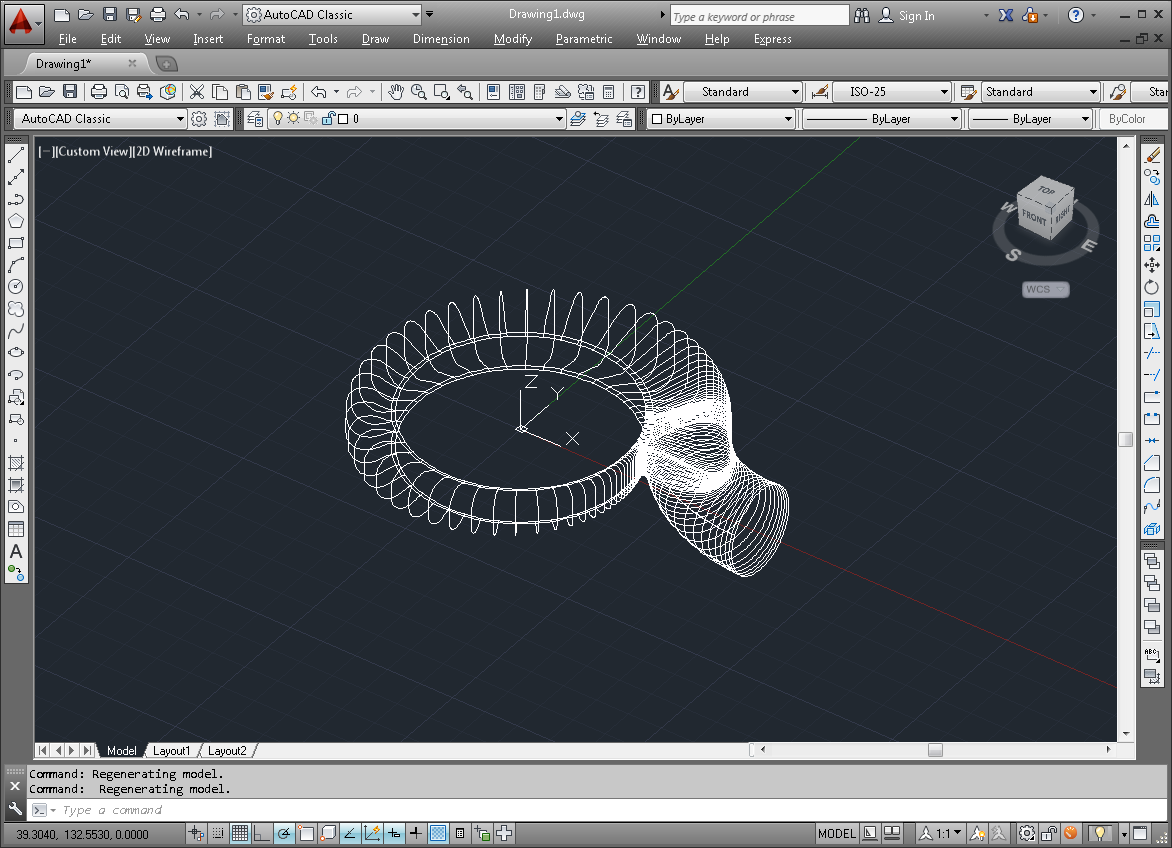
Task: Select the Polygon draw tool
Action: point(16,221)
